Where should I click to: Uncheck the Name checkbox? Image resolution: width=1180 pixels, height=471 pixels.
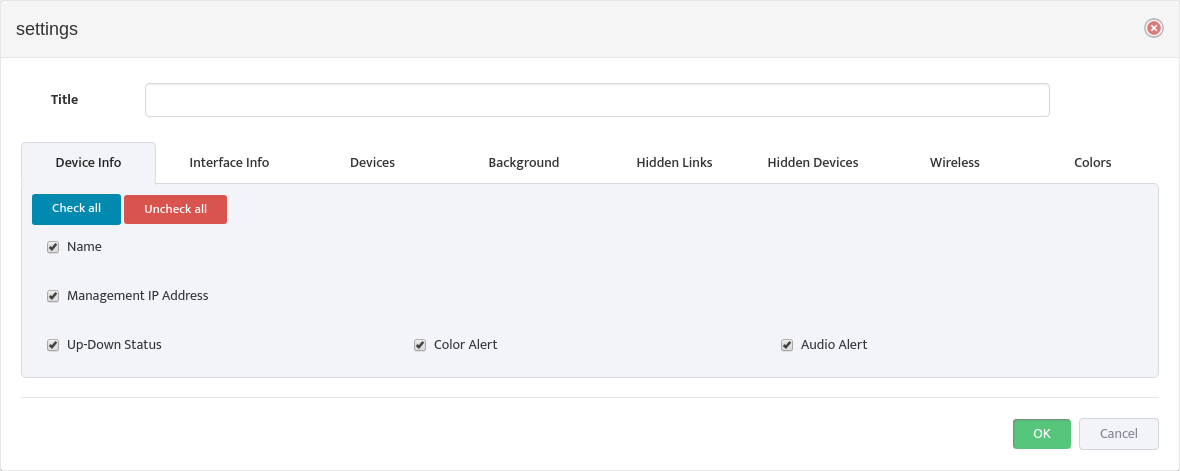[53, 248]
